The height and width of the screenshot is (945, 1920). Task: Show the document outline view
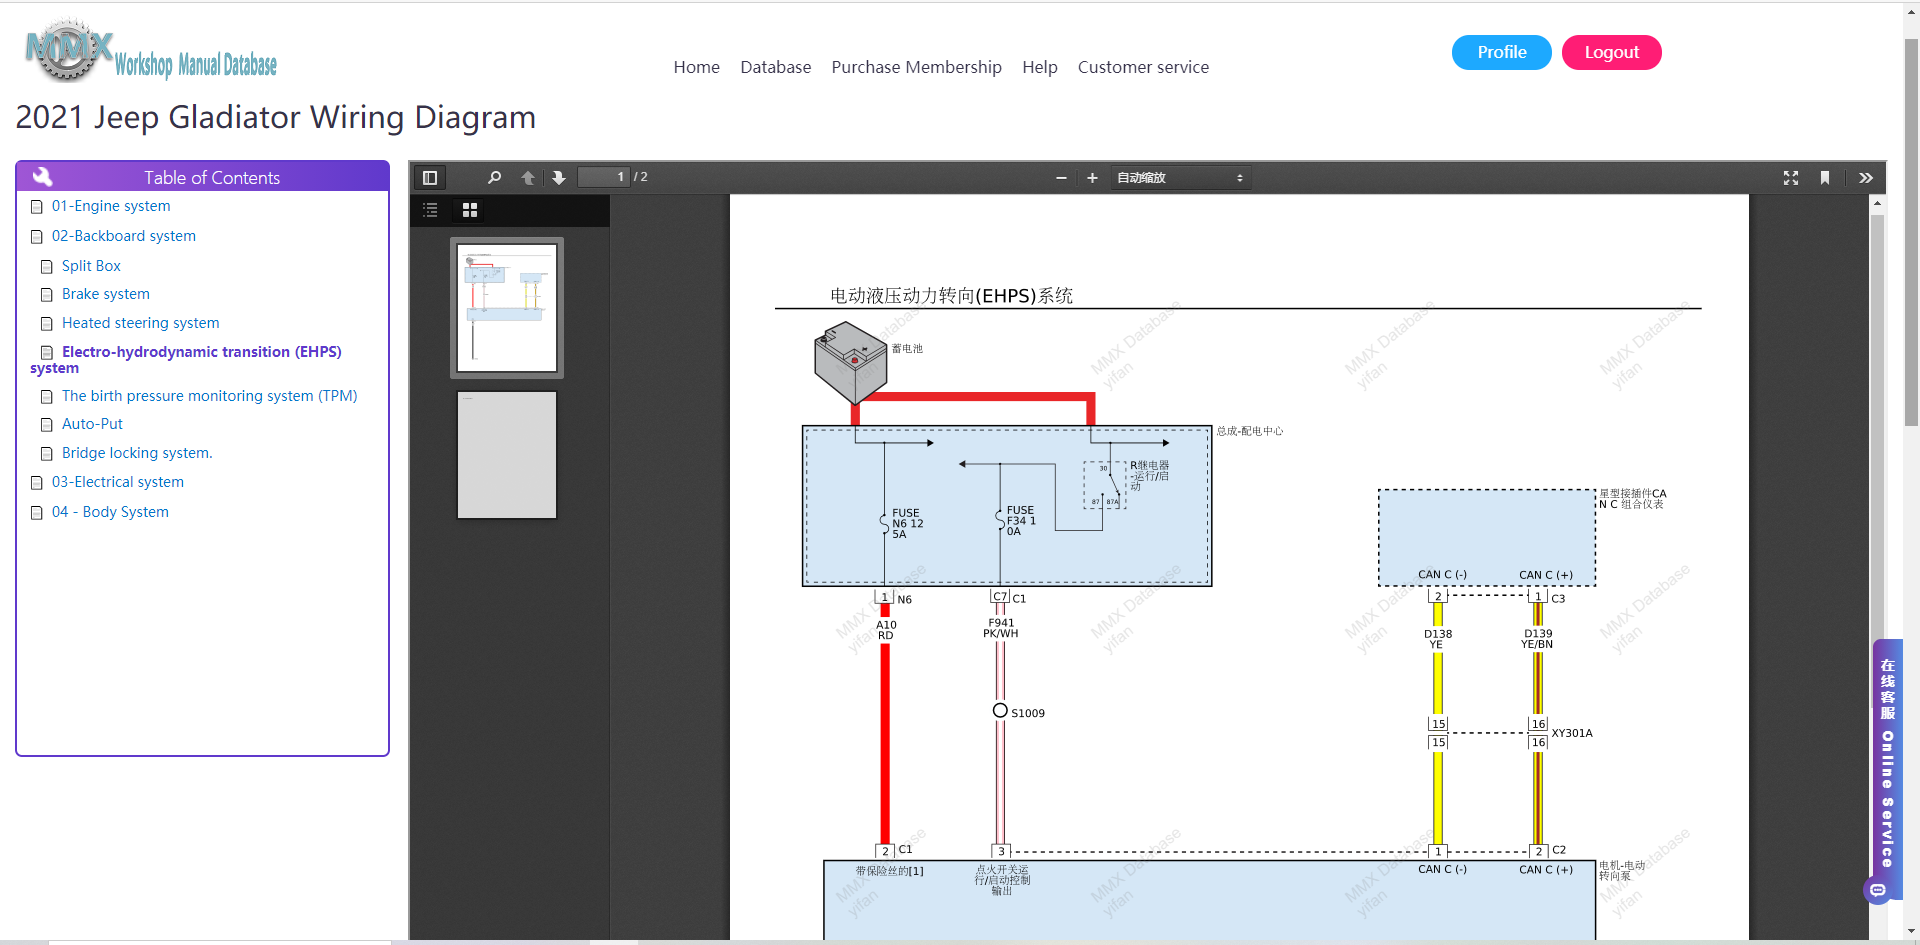point(431,210)
